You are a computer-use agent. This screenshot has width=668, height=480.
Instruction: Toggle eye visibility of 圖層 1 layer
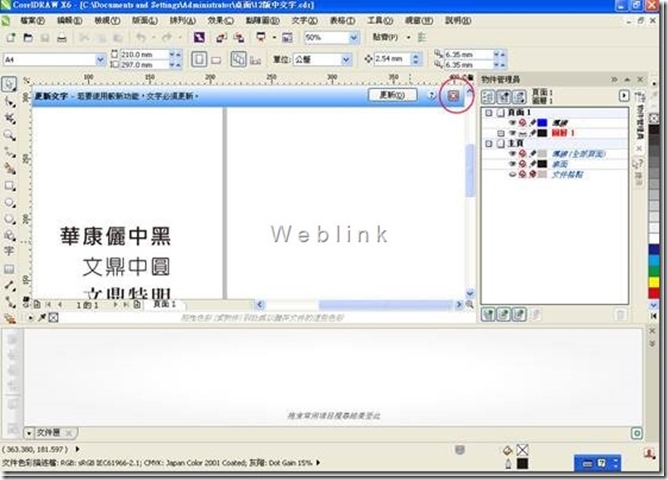pos(513,133)
